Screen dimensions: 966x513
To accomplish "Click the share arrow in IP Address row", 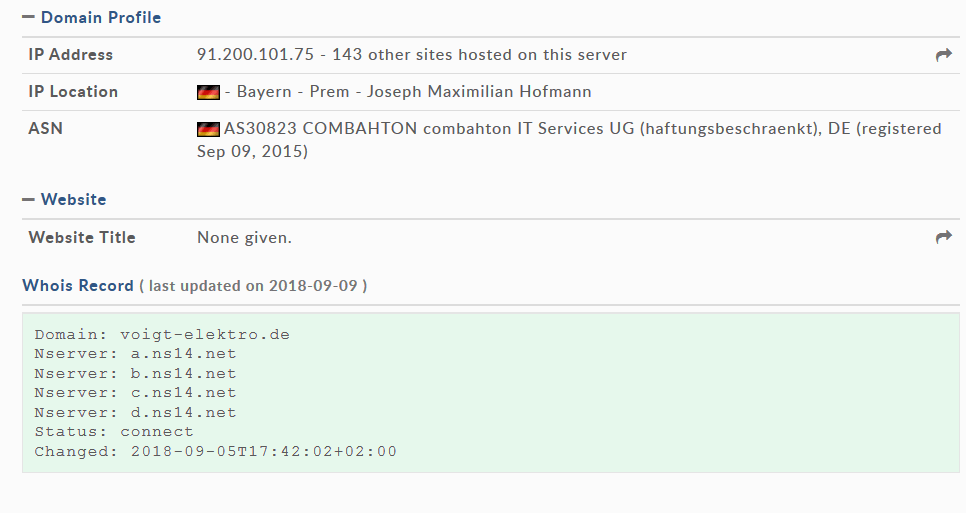I will coord(943,55).
